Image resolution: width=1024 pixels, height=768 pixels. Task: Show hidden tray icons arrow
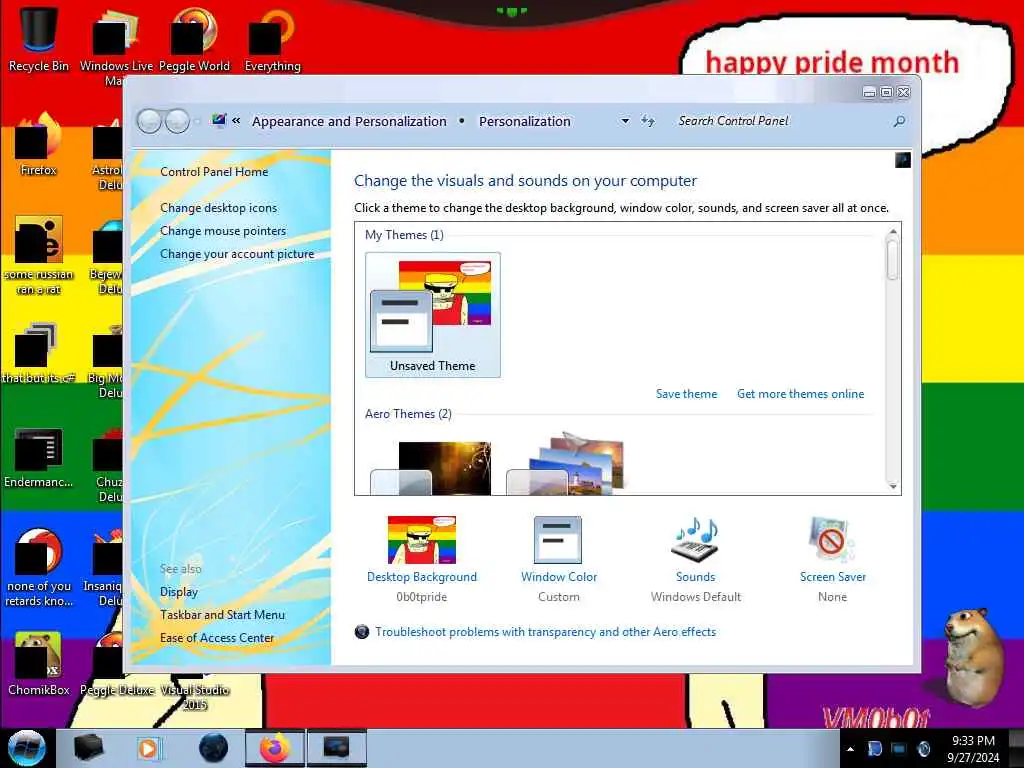pyautogui.click(x=850, y=749)
